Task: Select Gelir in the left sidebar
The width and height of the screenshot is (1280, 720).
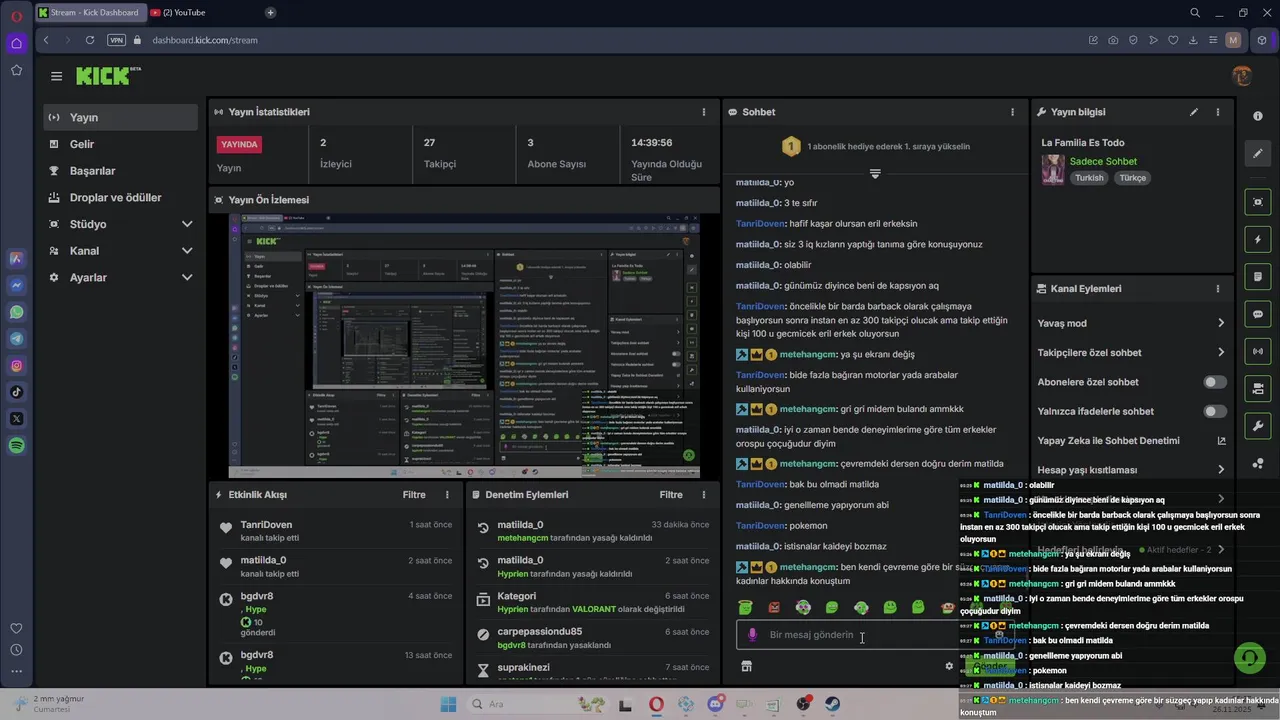Action: tap(121, 144)
